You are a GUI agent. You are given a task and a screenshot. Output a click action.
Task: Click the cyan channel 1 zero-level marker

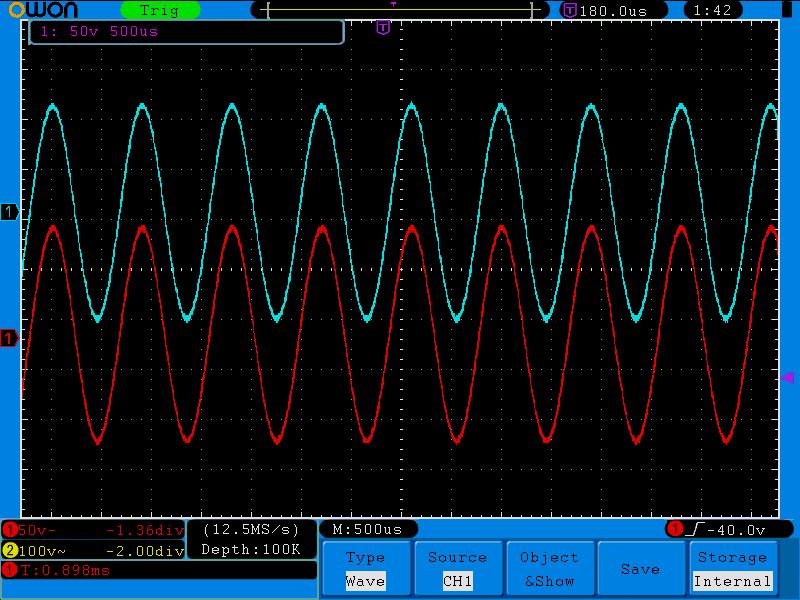9,212
